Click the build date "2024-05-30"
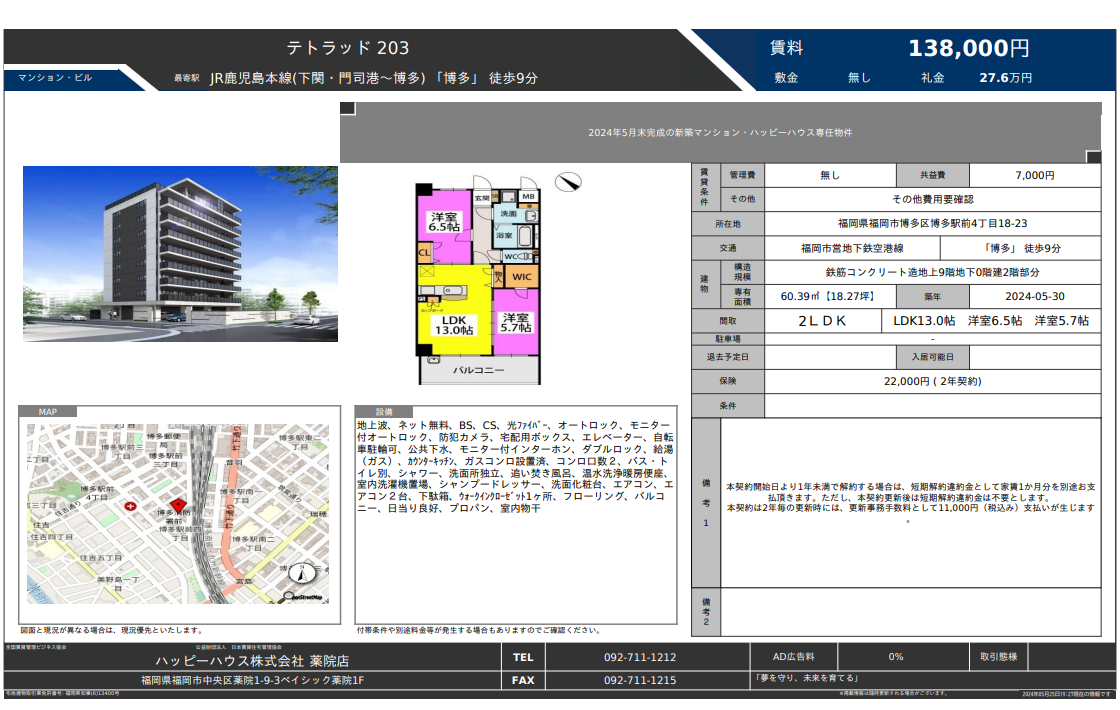Screen dimensions: 1120x710 1035,296
